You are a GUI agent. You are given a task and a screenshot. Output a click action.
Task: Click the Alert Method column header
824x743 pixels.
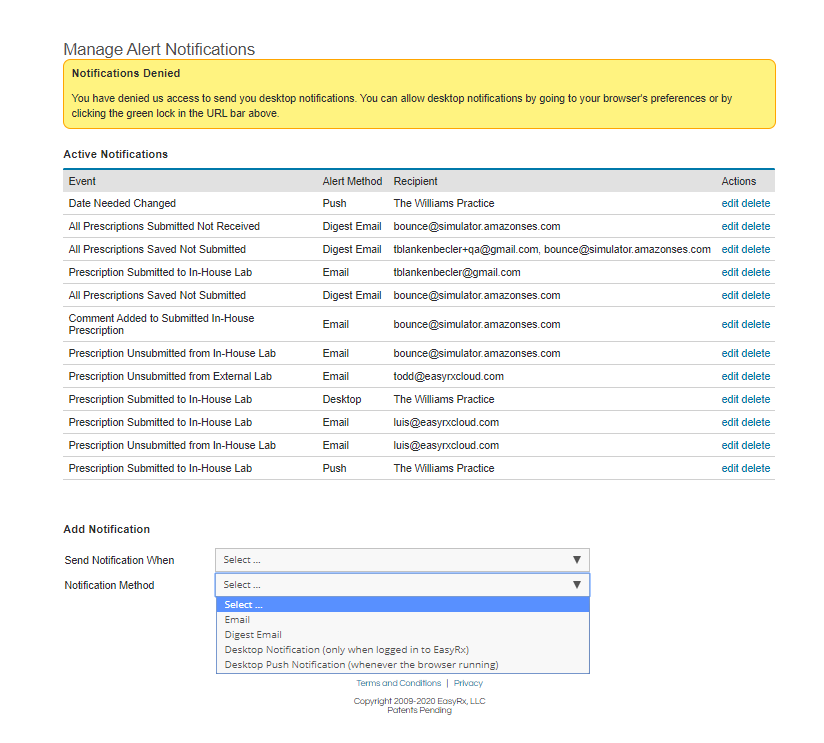coord(352,181)
